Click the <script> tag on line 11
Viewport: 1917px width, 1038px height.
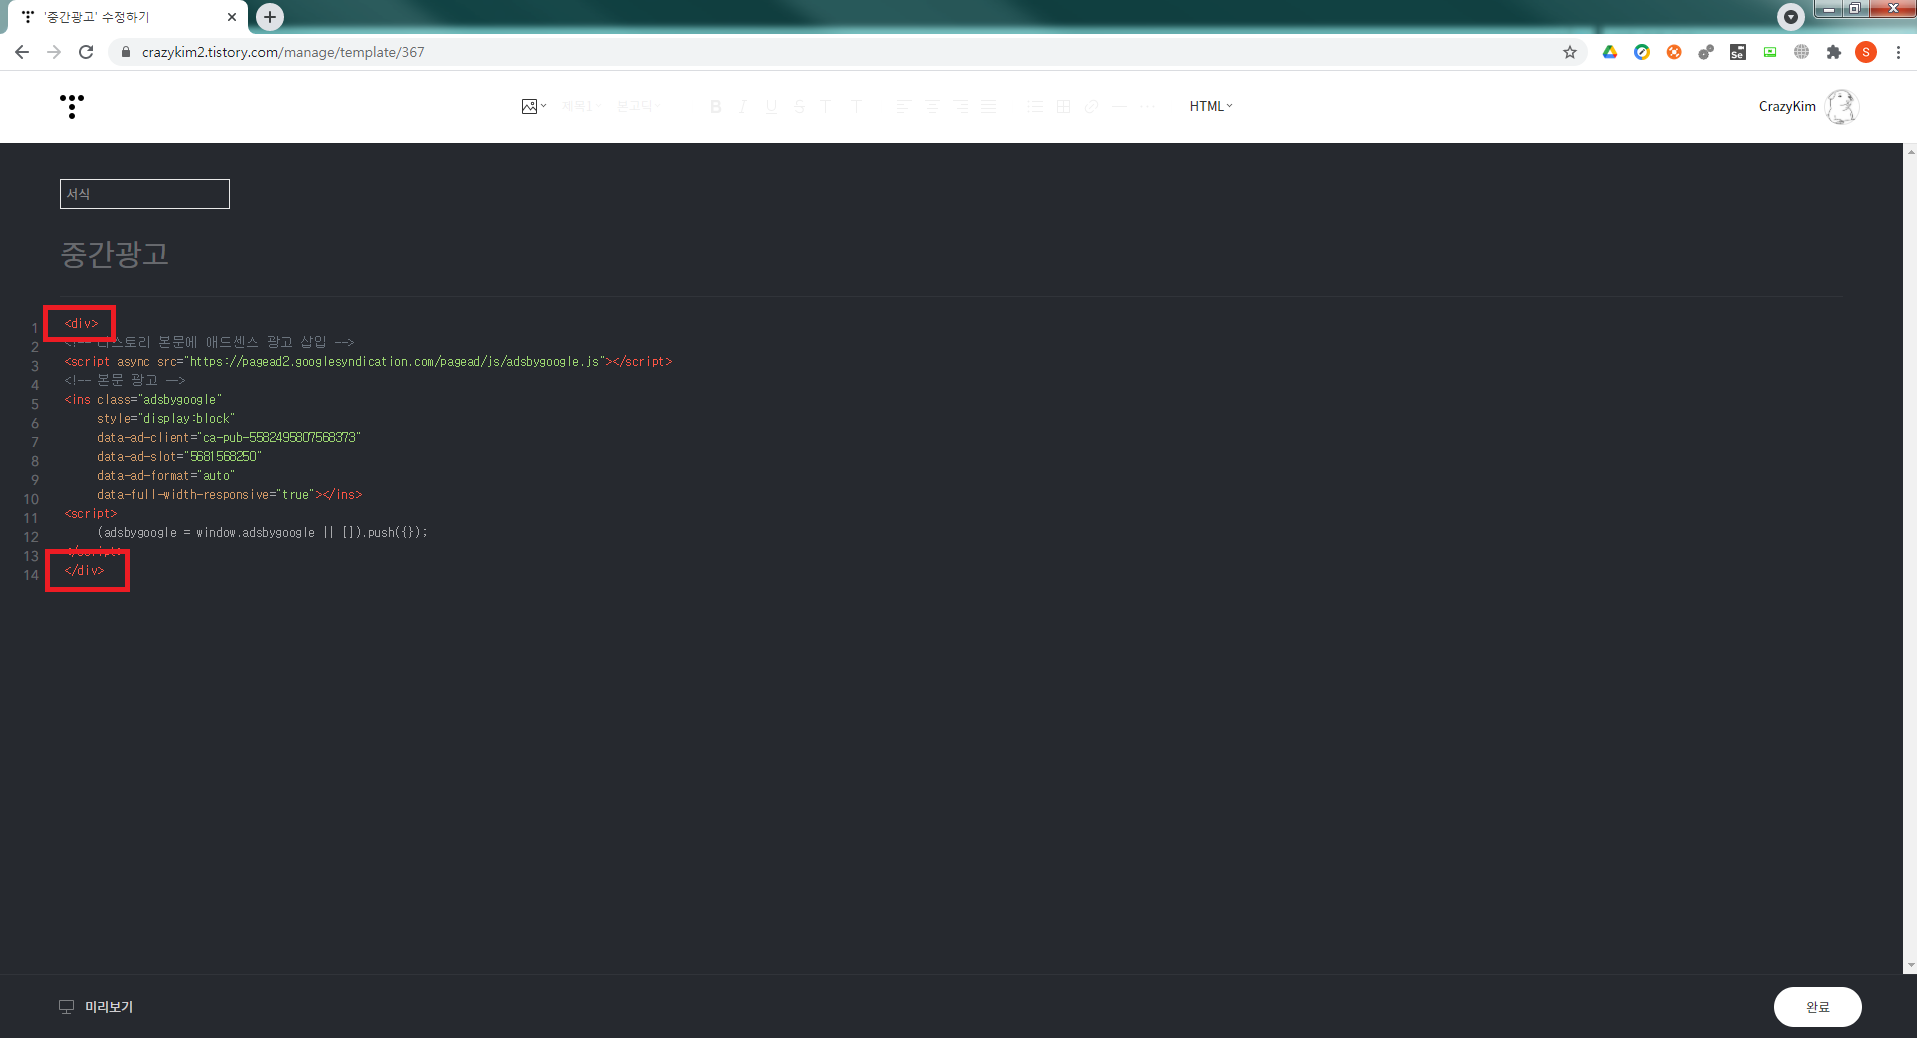(91, 514)
